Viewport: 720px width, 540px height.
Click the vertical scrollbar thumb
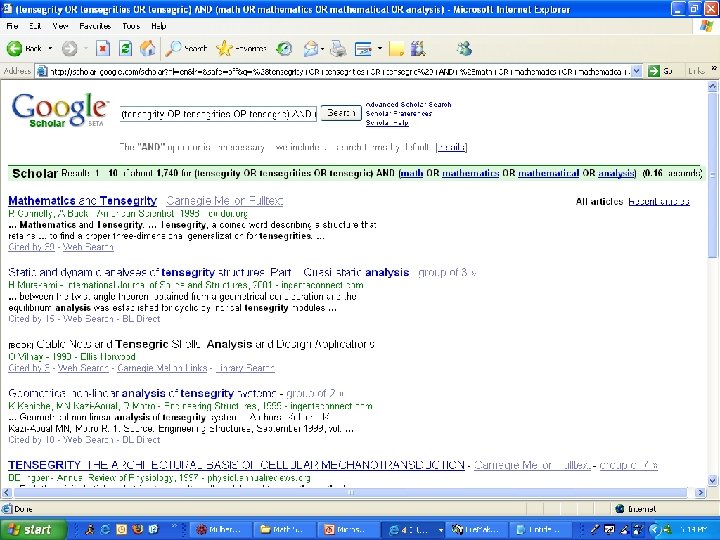coord(712,176)
